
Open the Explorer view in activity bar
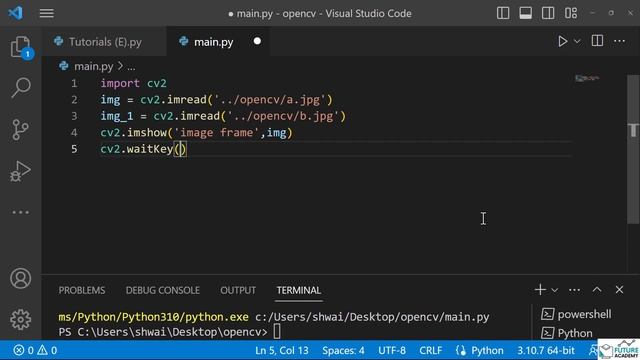coord(20,47)
